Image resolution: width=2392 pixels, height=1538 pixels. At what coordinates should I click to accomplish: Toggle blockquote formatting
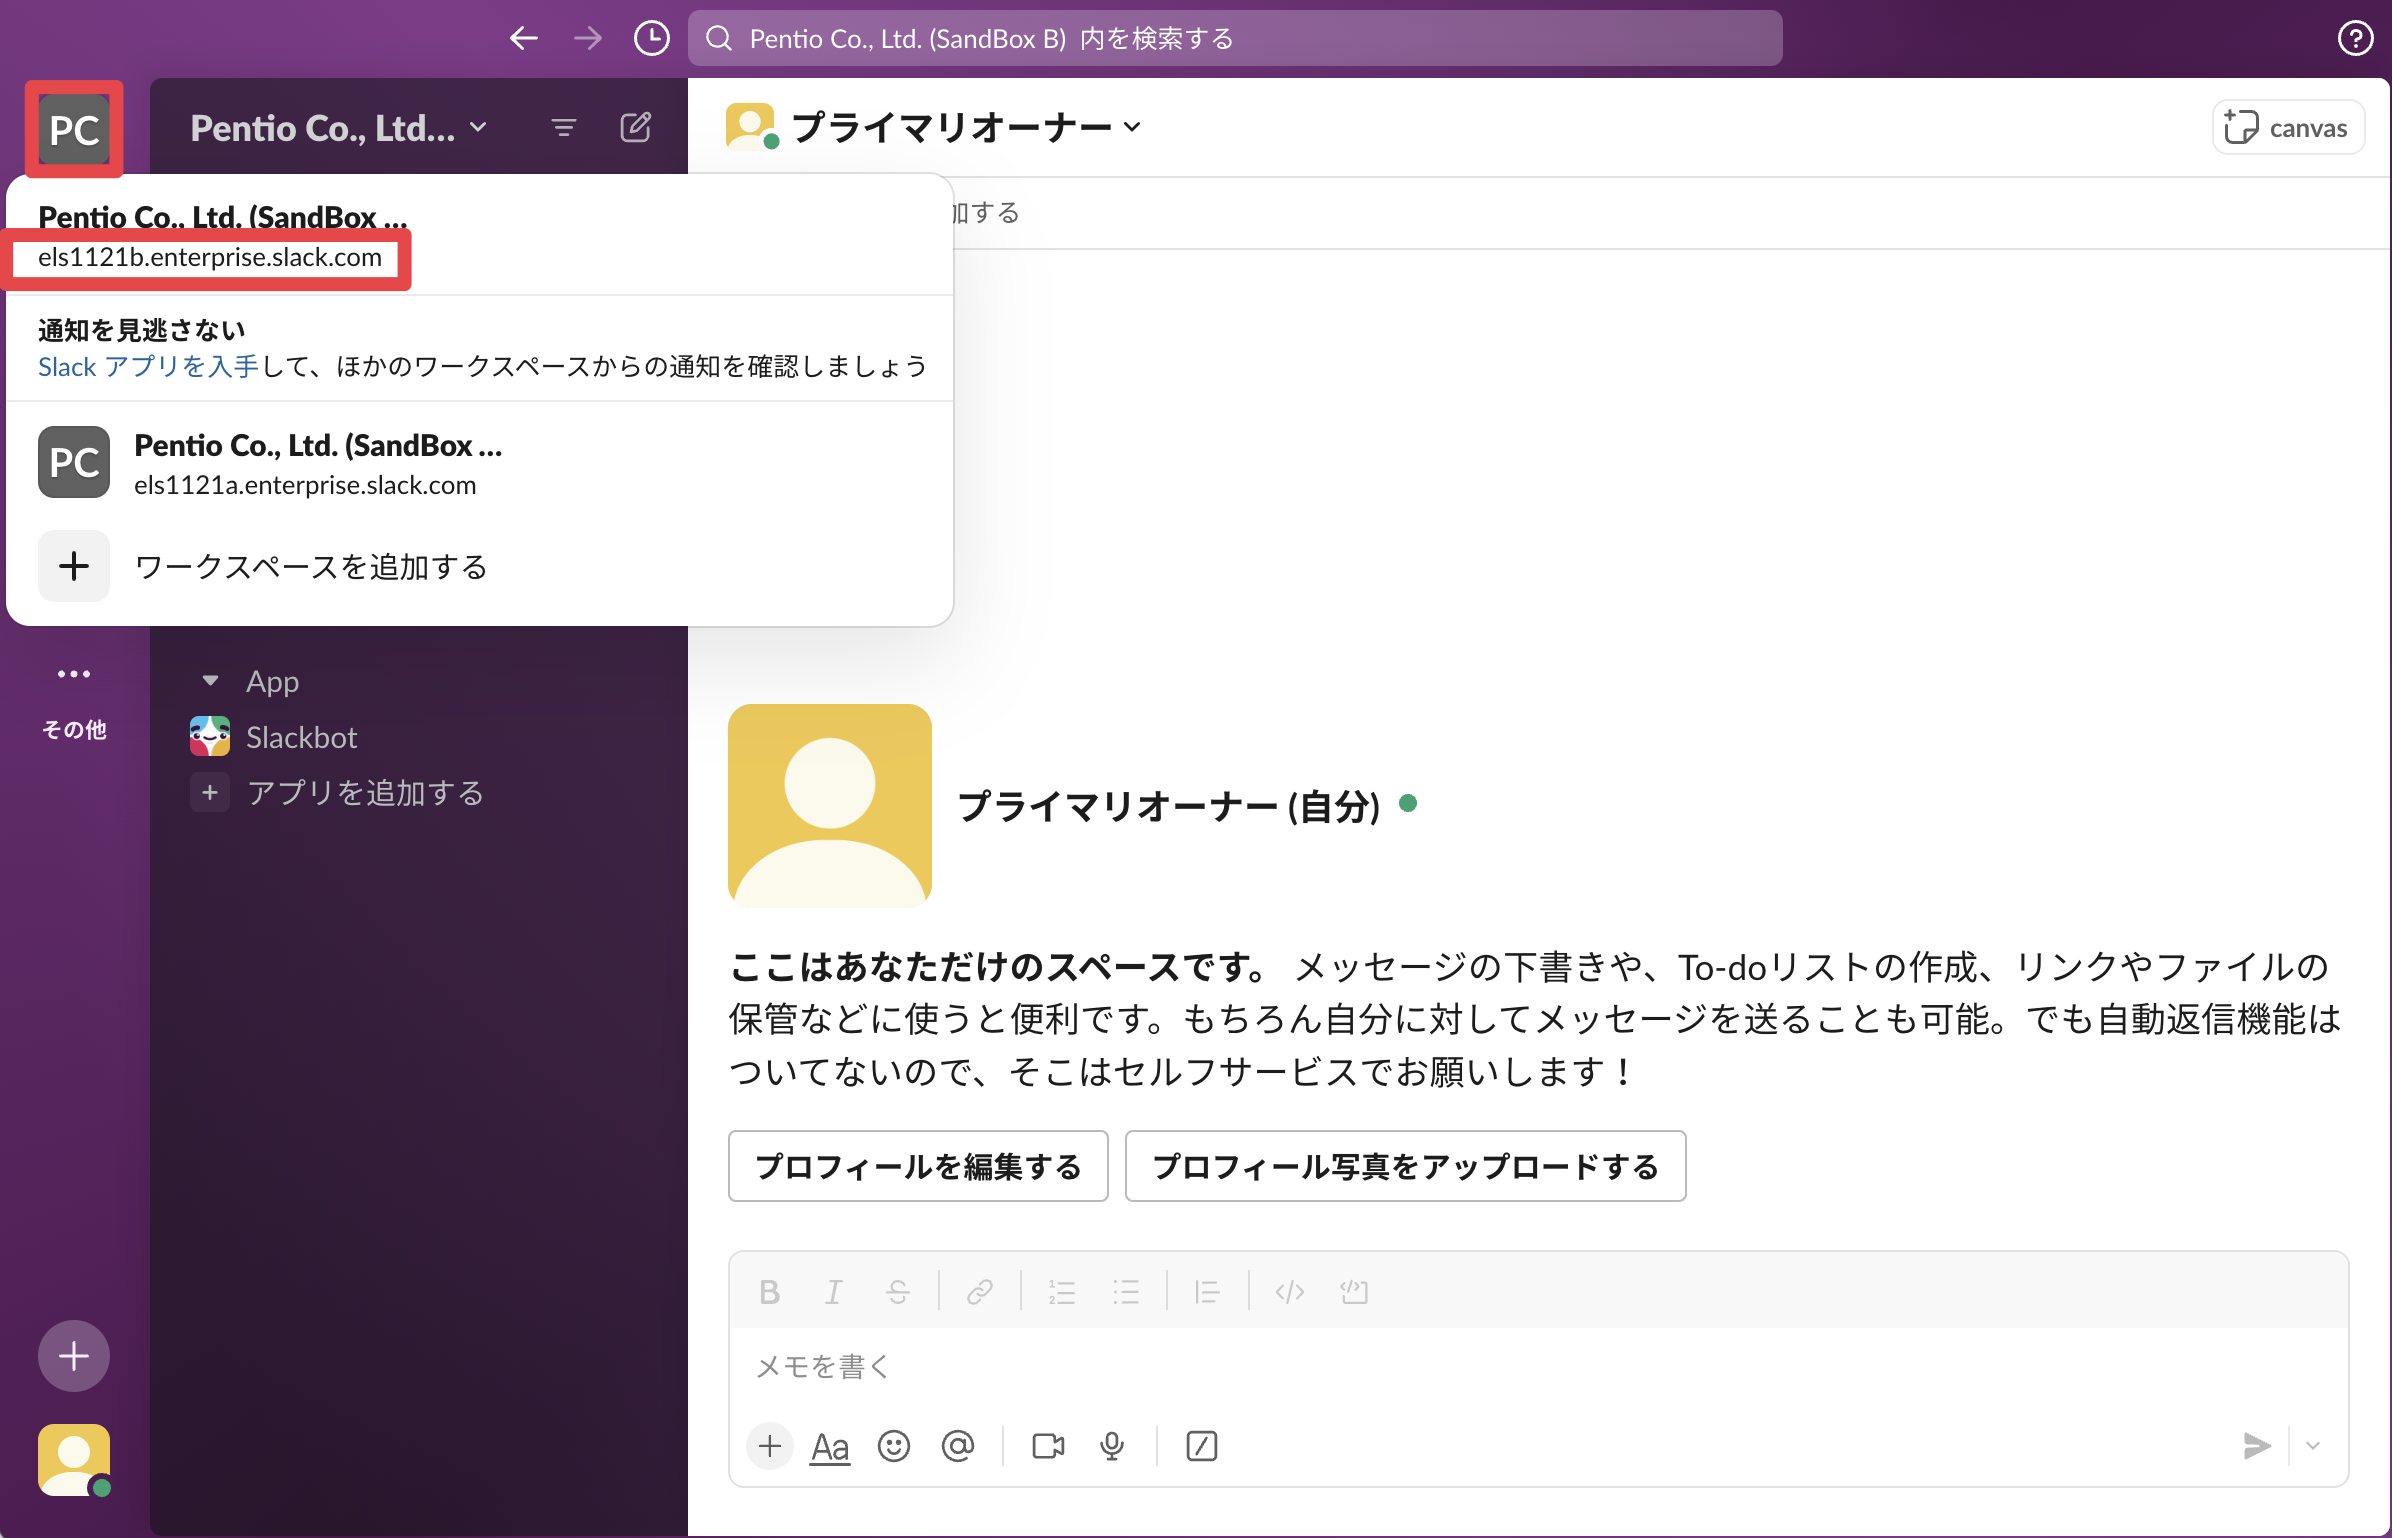click(x=1207, y=1291)
